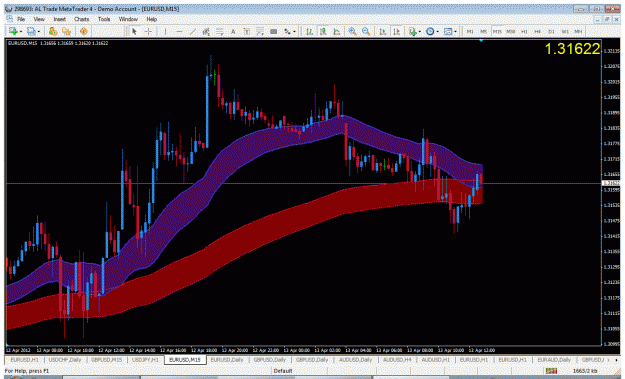
Task: Open the indicators list icon
Action: 413,31
